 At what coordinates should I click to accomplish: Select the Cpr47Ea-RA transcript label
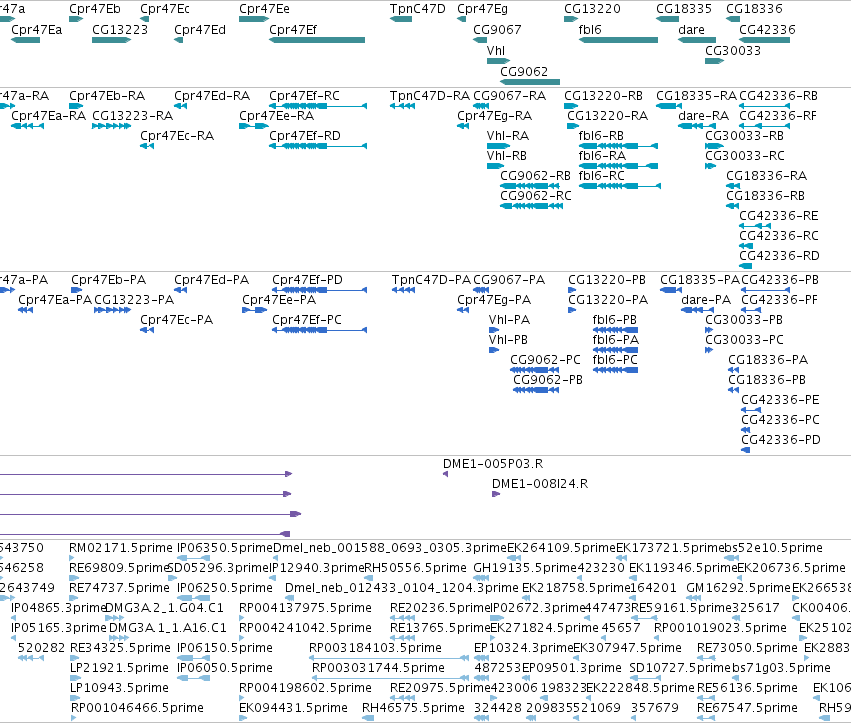tap(48, 116)
